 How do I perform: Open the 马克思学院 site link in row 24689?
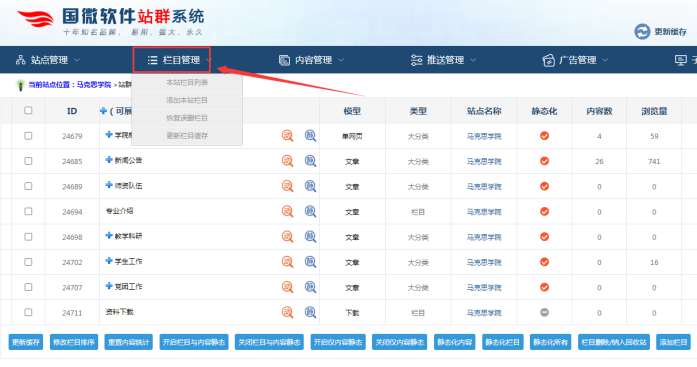484,187
